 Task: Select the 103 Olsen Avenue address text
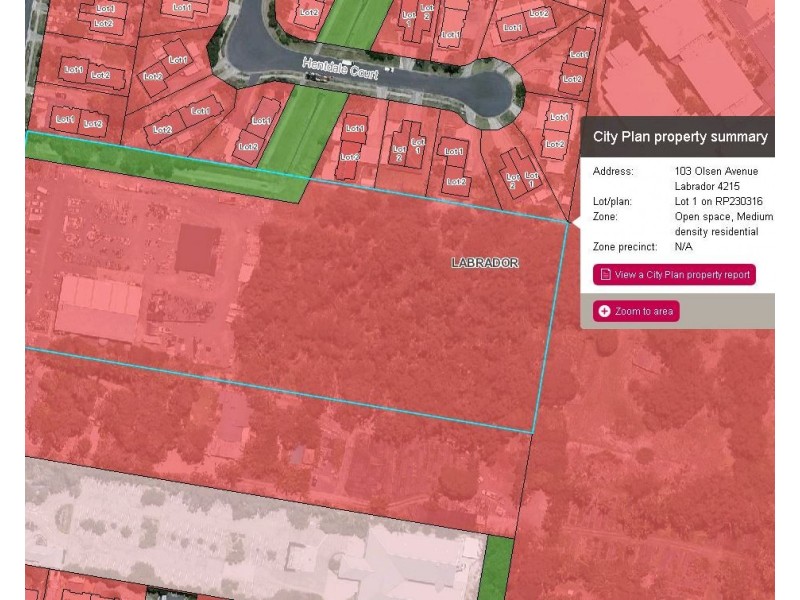point(716,179)
